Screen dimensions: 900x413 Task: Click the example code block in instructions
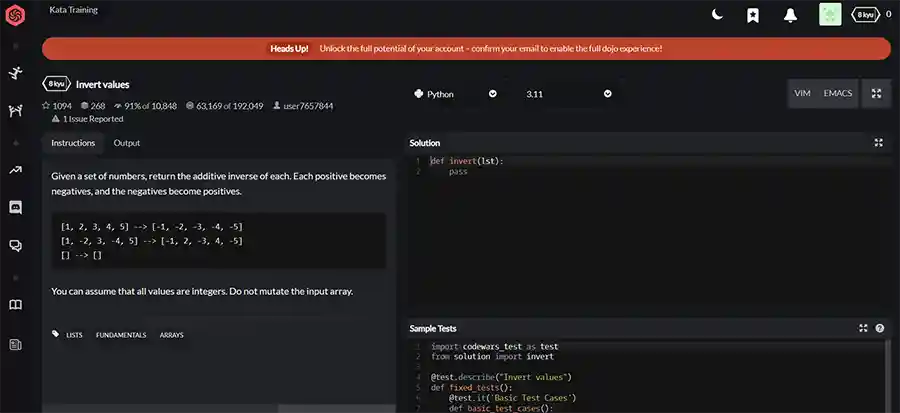coord(219,241)
